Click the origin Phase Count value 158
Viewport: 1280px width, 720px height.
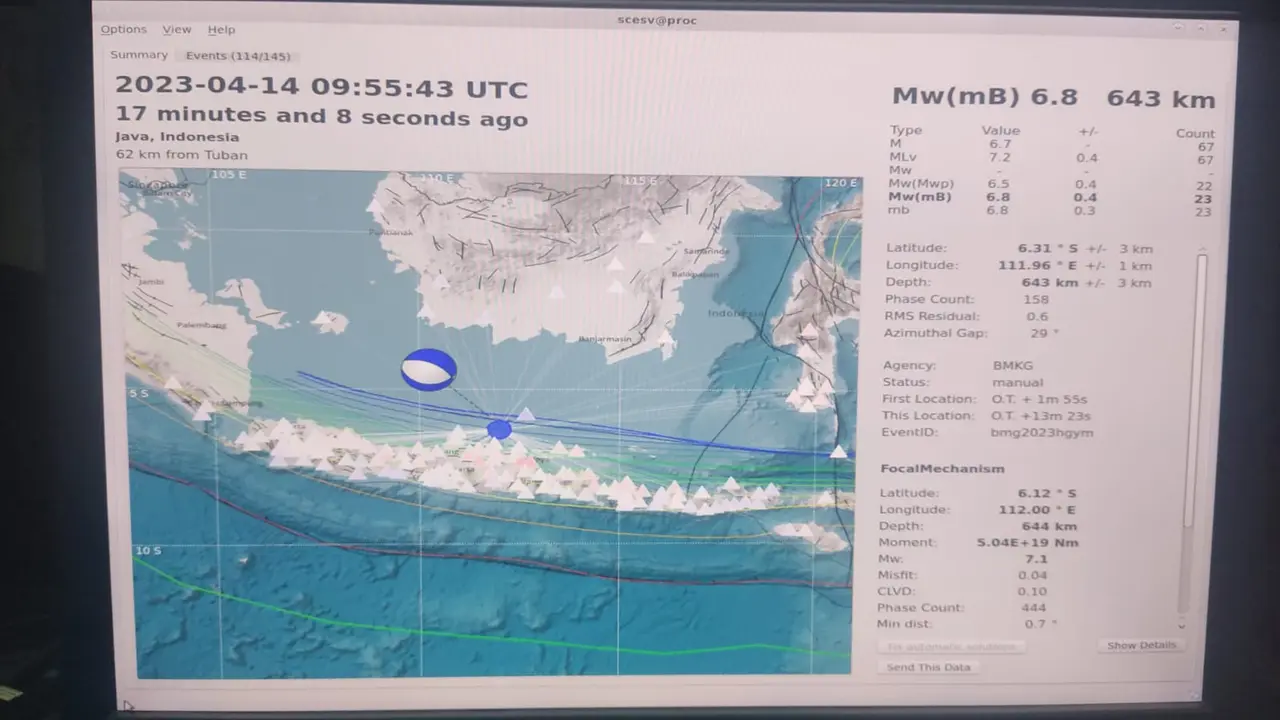[1035, 299]
